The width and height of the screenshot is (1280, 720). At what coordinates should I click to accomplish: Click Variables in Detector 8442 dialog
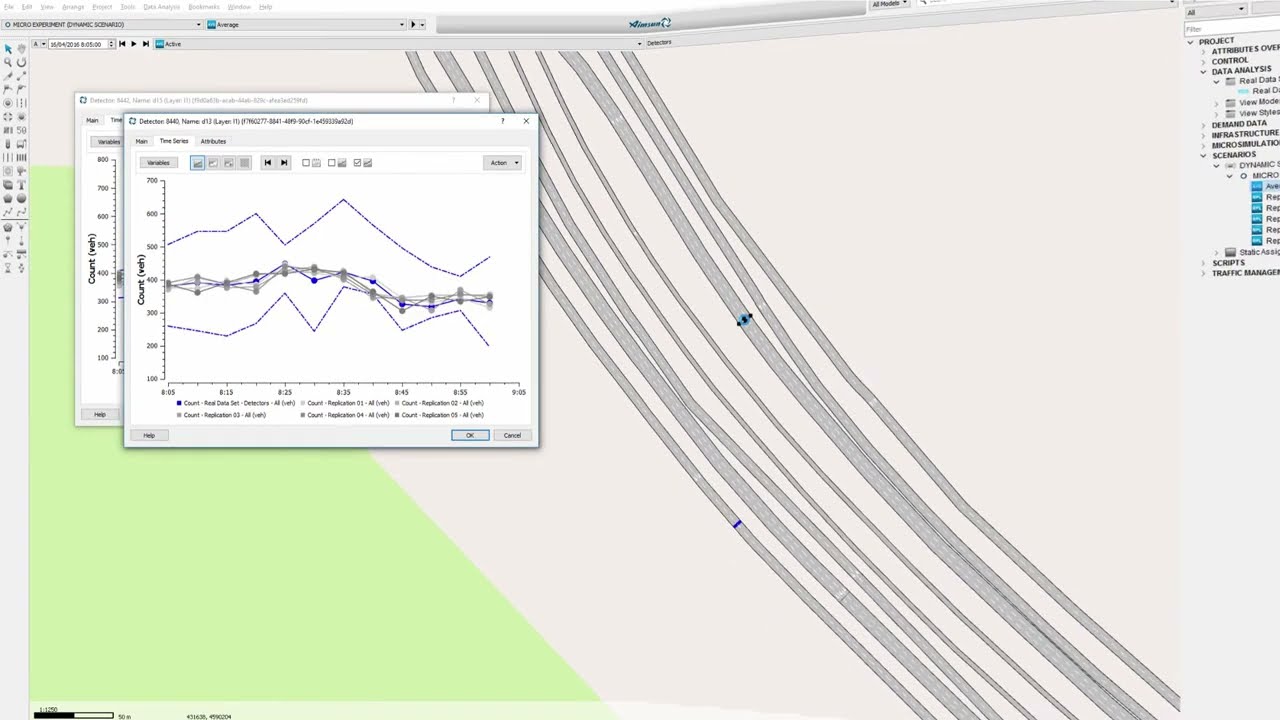click(108, 141)
